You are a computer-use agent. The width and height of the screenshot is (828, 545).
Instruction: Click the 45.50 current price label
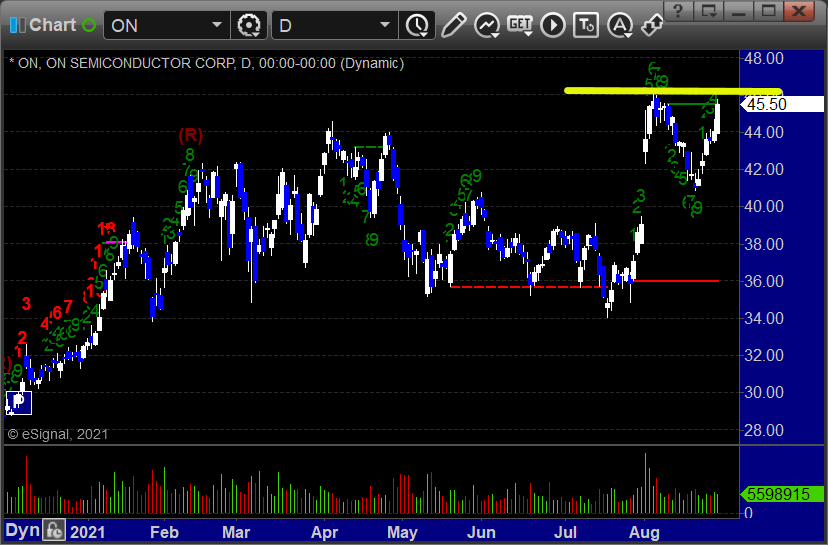point(784,104)
